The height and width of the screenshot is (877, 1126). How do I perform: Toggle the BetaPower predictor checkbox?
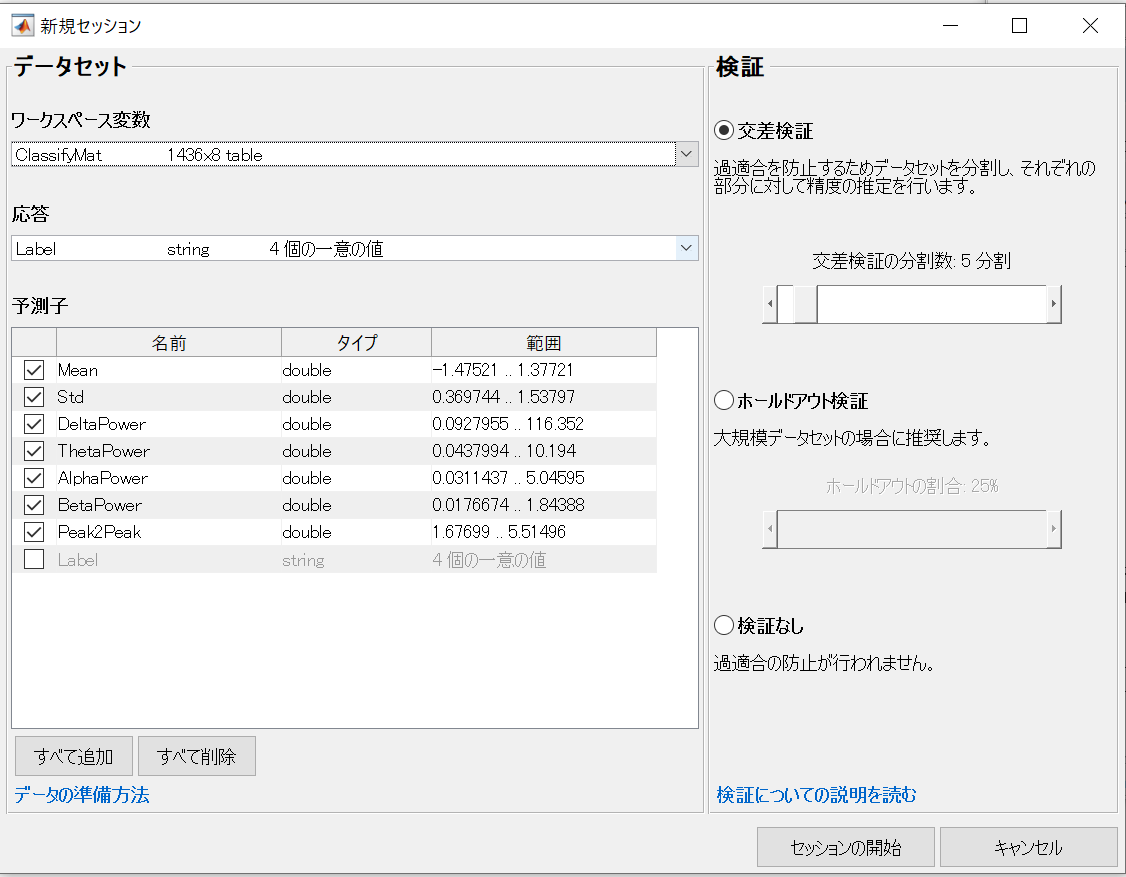pos(34,505)
